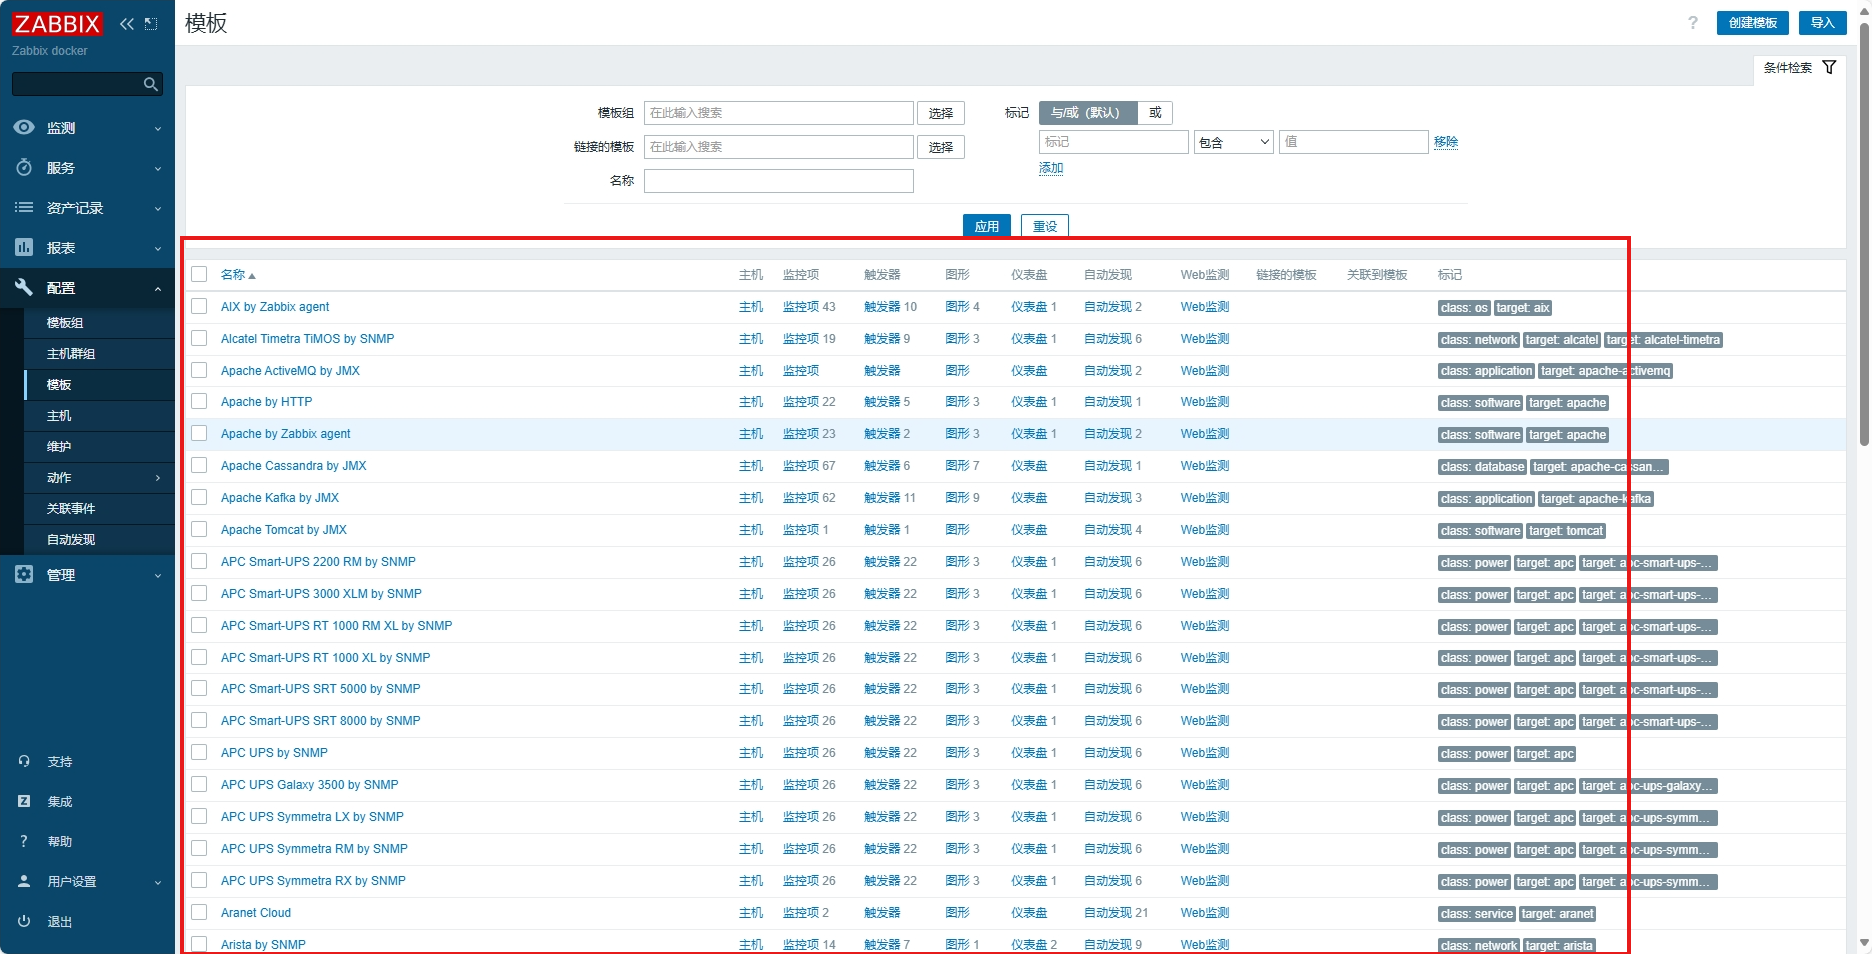Click the 创建模板 button

pos(1752,23)
